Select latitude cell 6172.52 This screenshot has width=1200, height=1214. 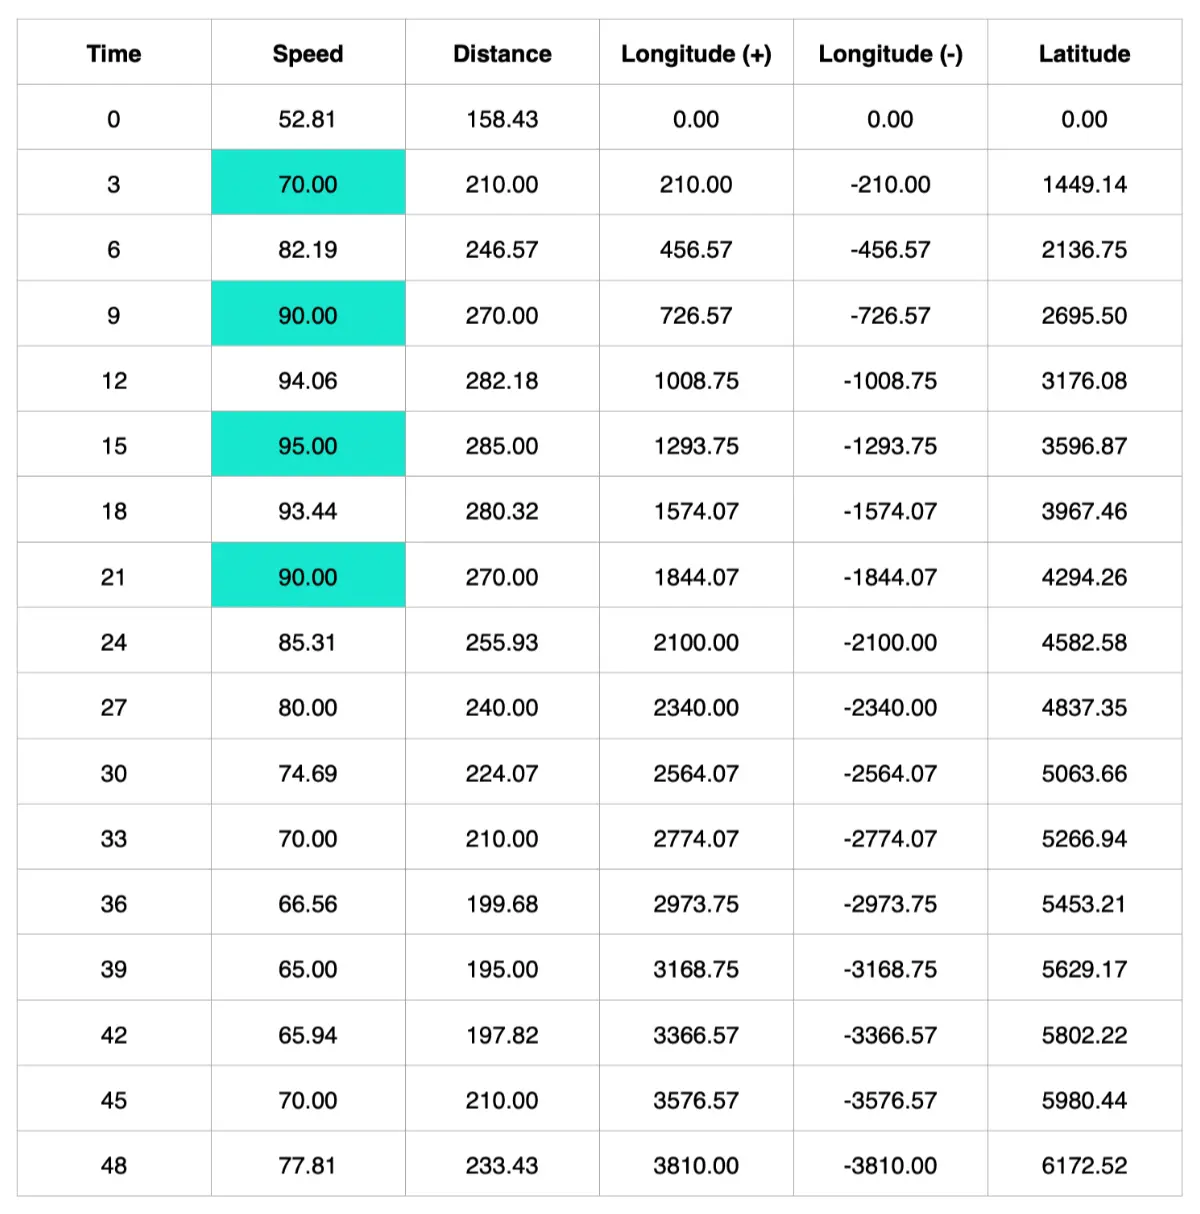[1084, 1165]
